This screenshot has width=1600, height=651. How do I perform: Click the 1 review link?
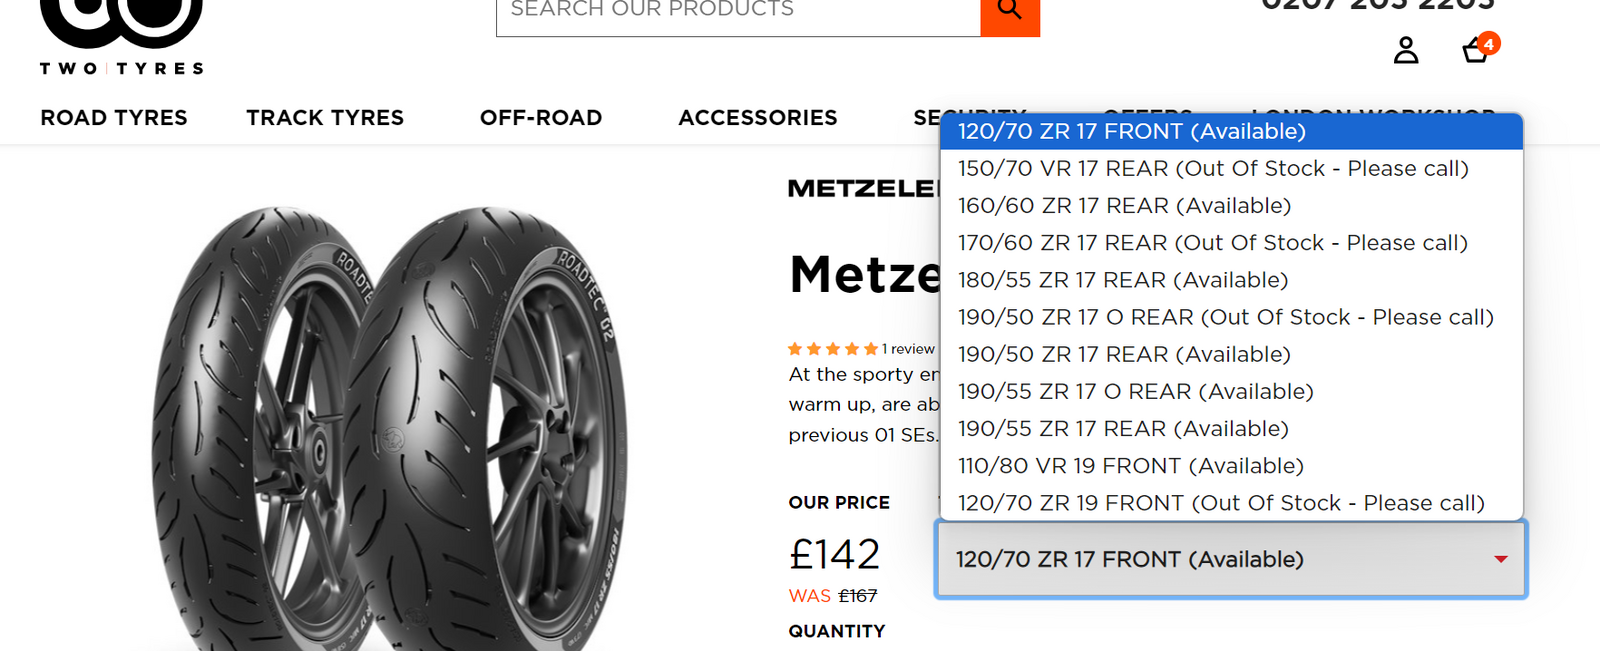(908, 349)
